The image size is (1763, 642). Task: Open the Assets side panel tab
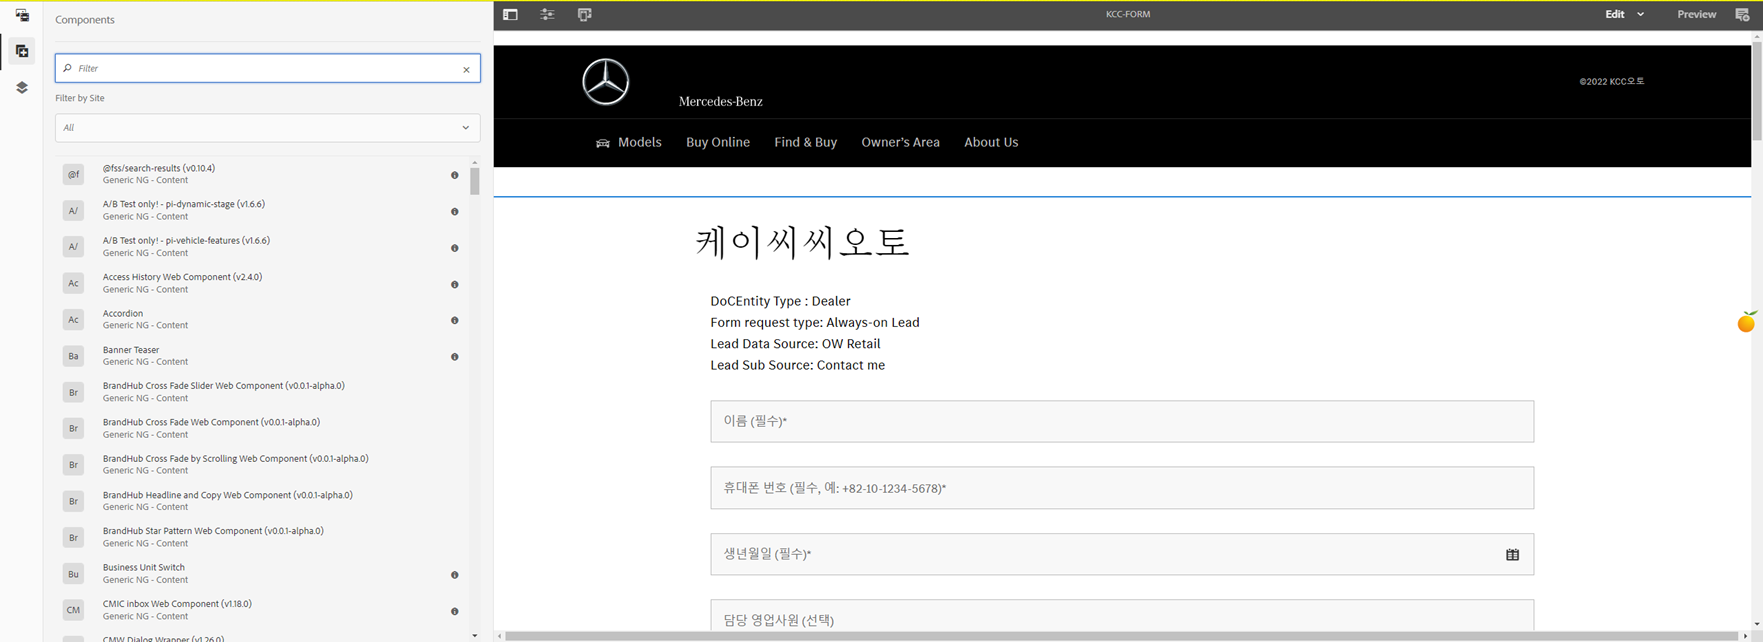pos(22,15)
